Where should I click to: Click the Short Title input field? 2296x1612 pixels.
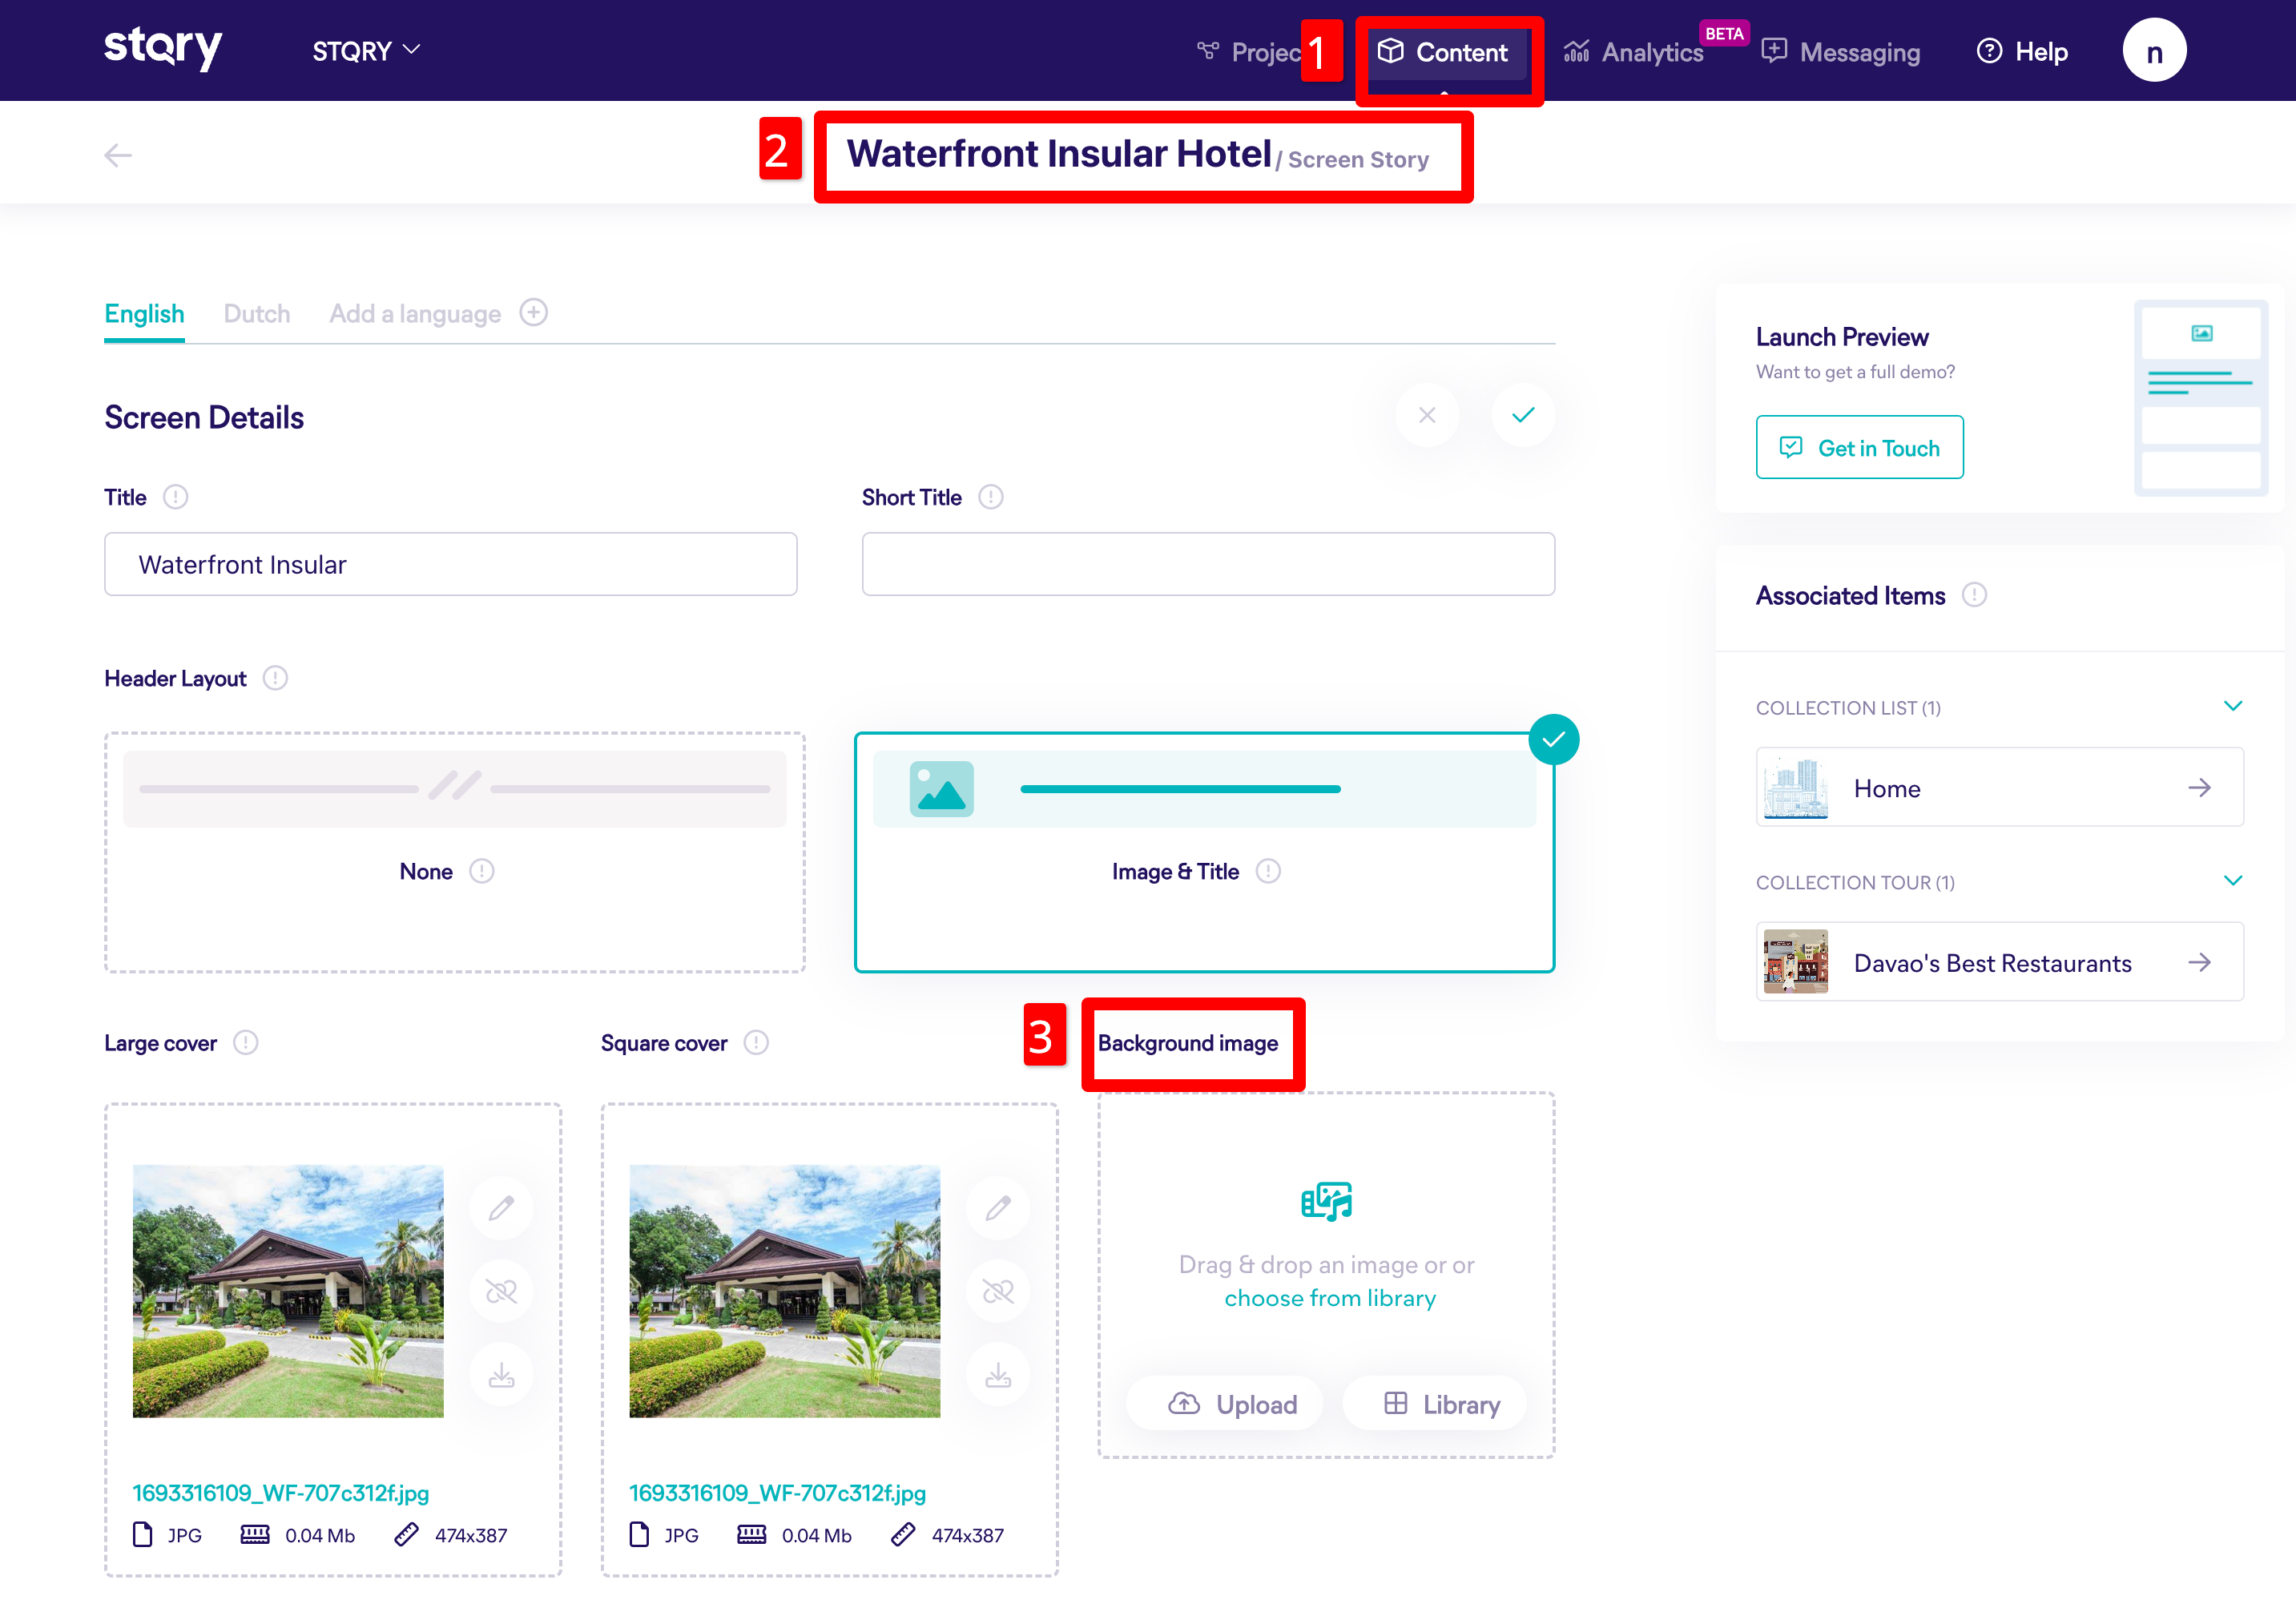coord(1207,564)
